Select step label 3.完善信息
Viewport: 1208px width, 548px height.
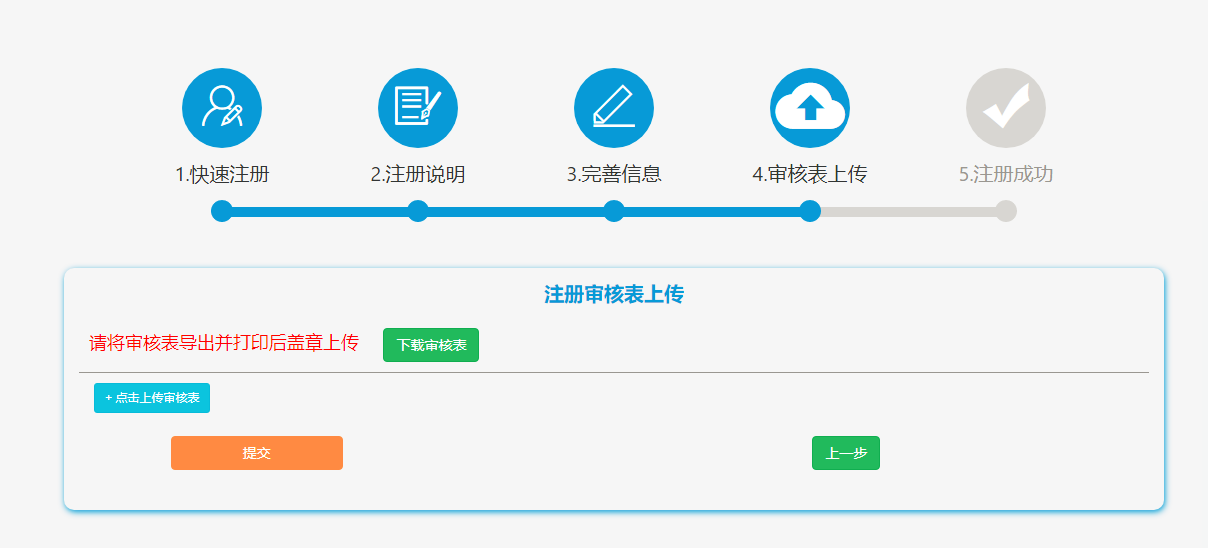(614, 175)
